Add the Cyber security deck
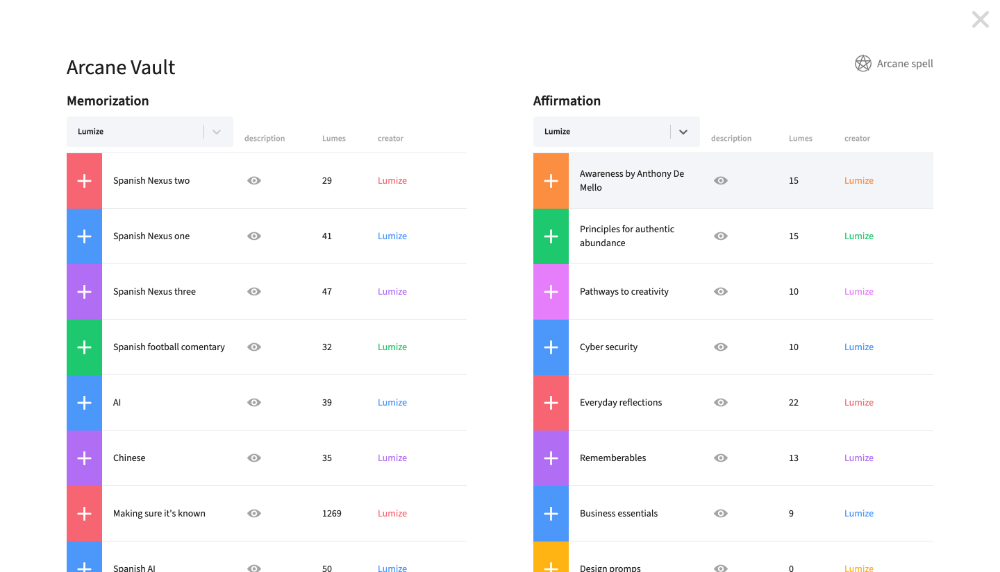 (551, 347)
